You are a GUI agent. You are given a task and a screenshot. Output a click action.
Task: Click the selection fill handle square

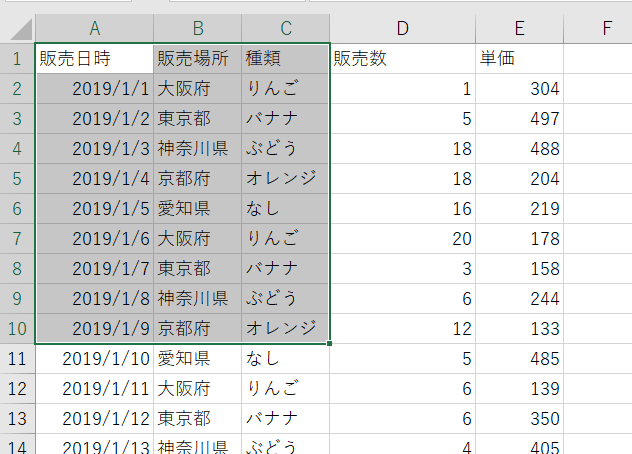click(330, 344)
